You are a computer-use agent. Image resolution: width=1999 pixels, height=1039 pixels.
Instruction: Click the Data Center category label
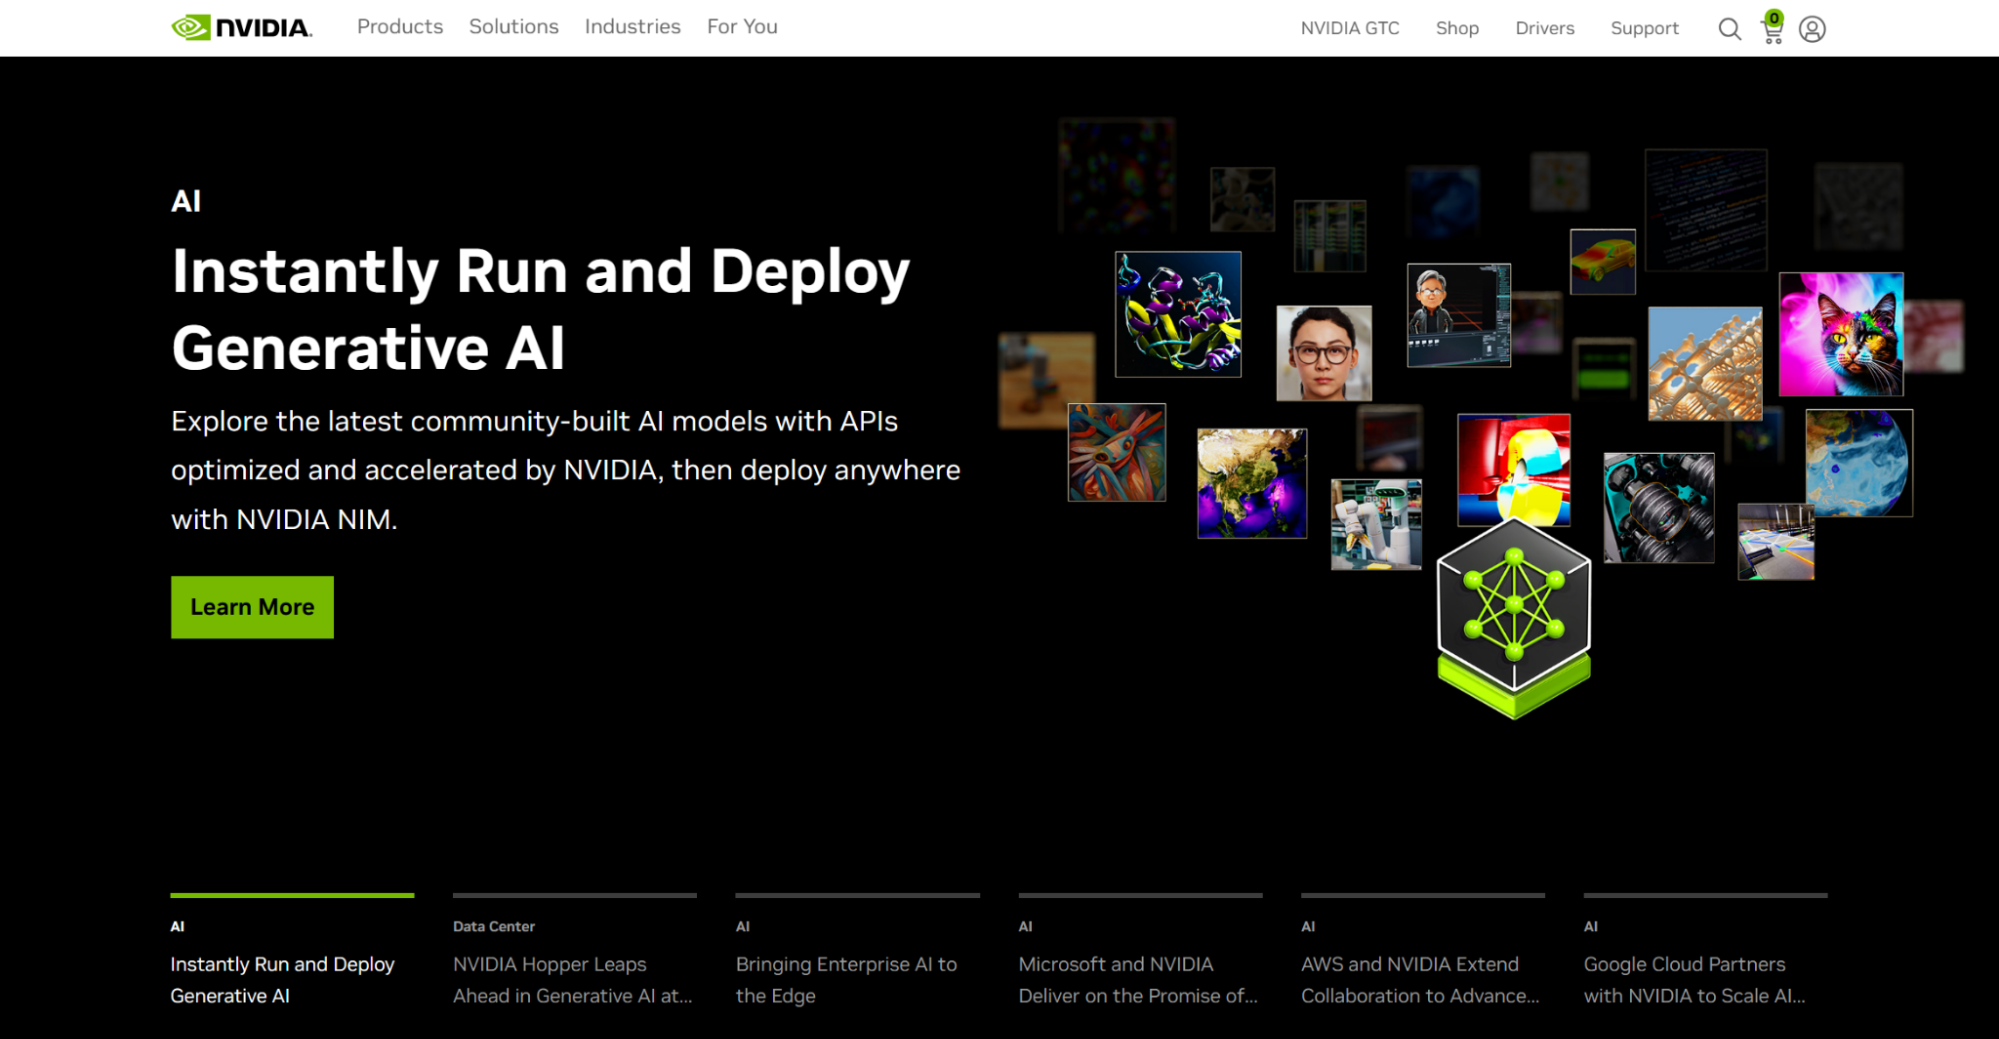494,927
